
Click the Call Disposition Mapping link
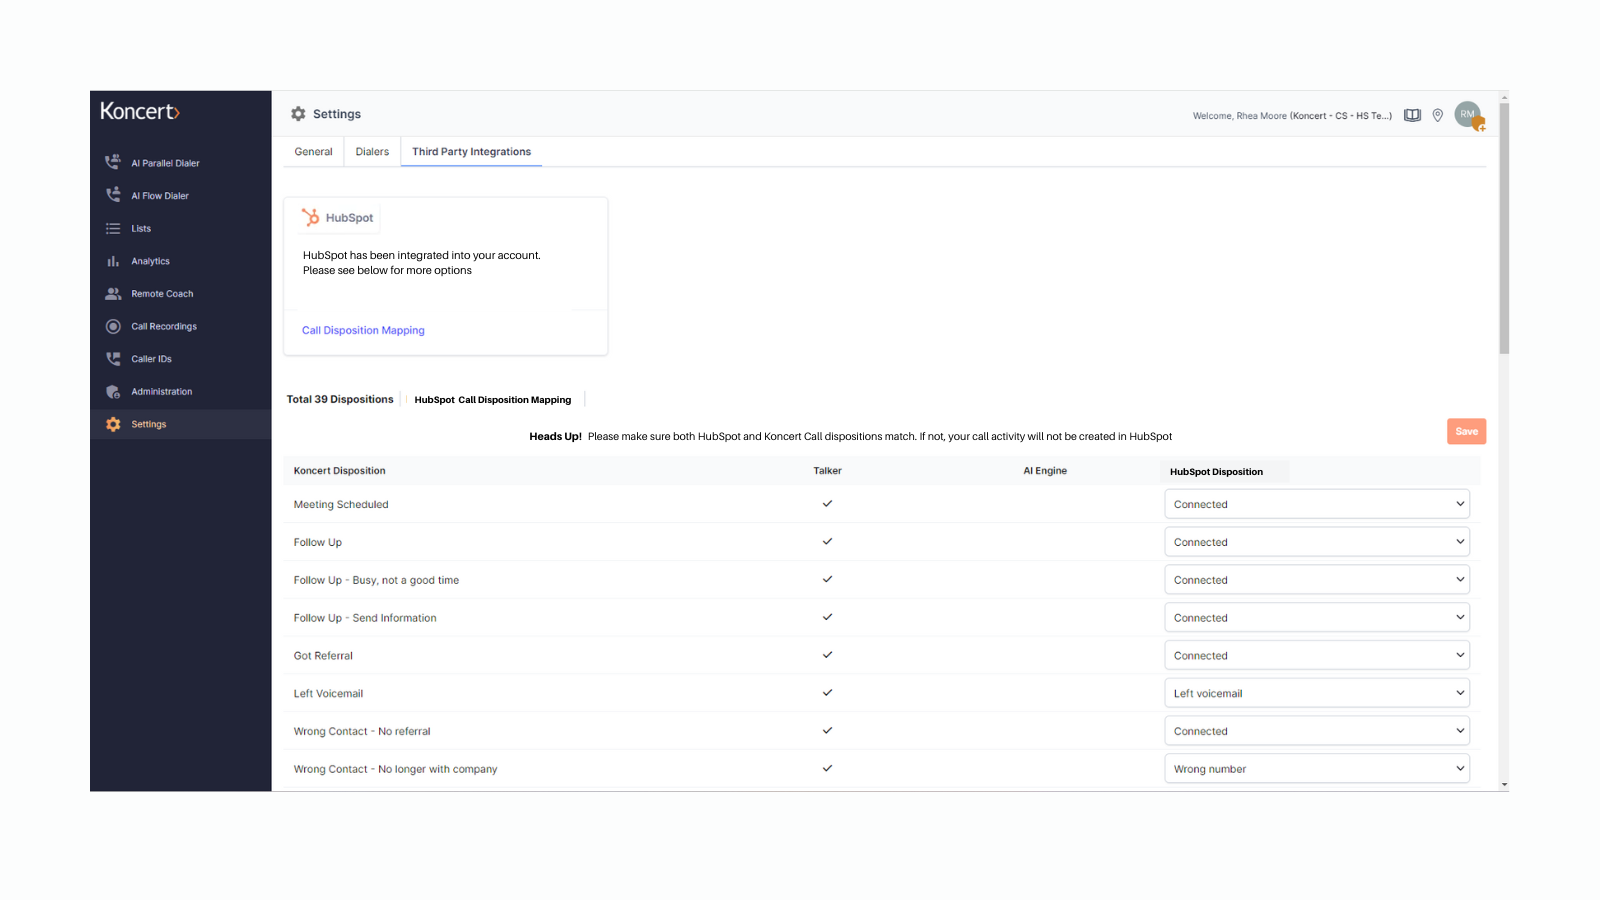363,330
